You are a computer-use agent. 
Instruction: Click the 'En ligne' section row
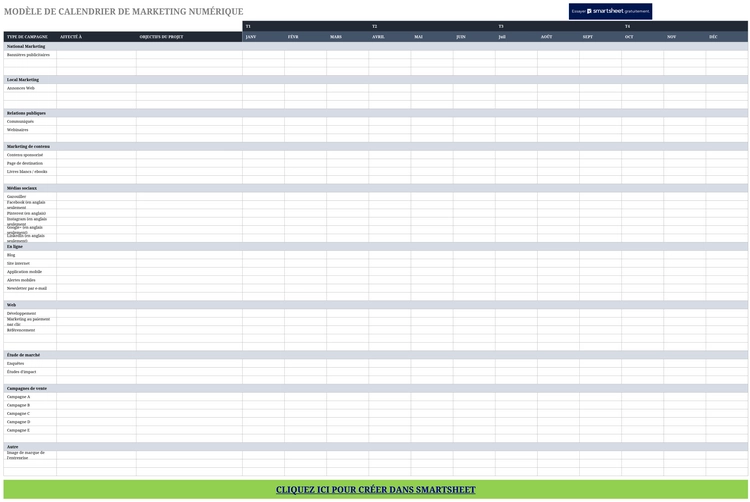pos(376,247)
